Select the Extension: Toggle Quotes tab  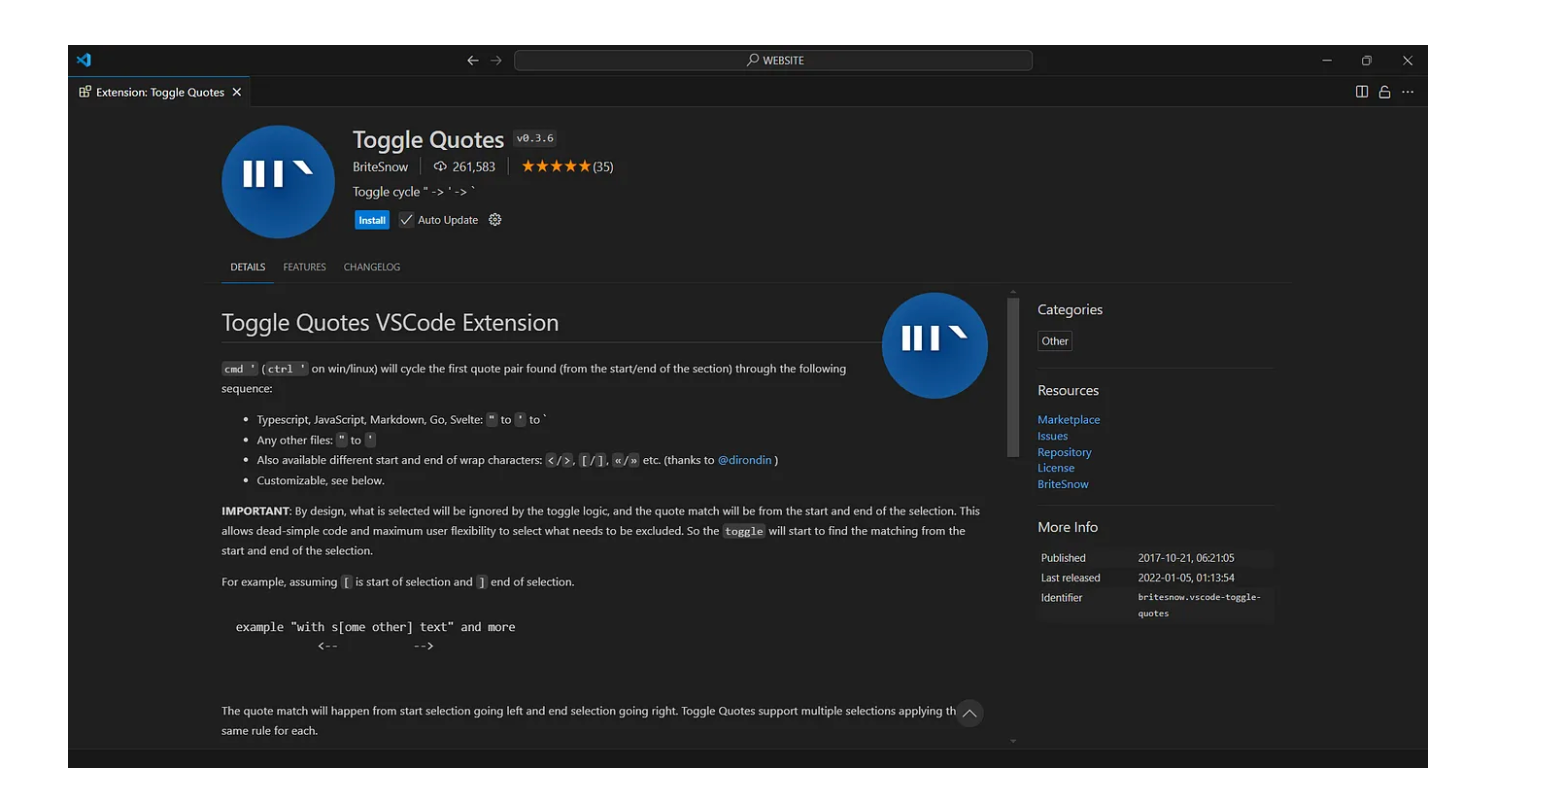[x=159, y=92]
